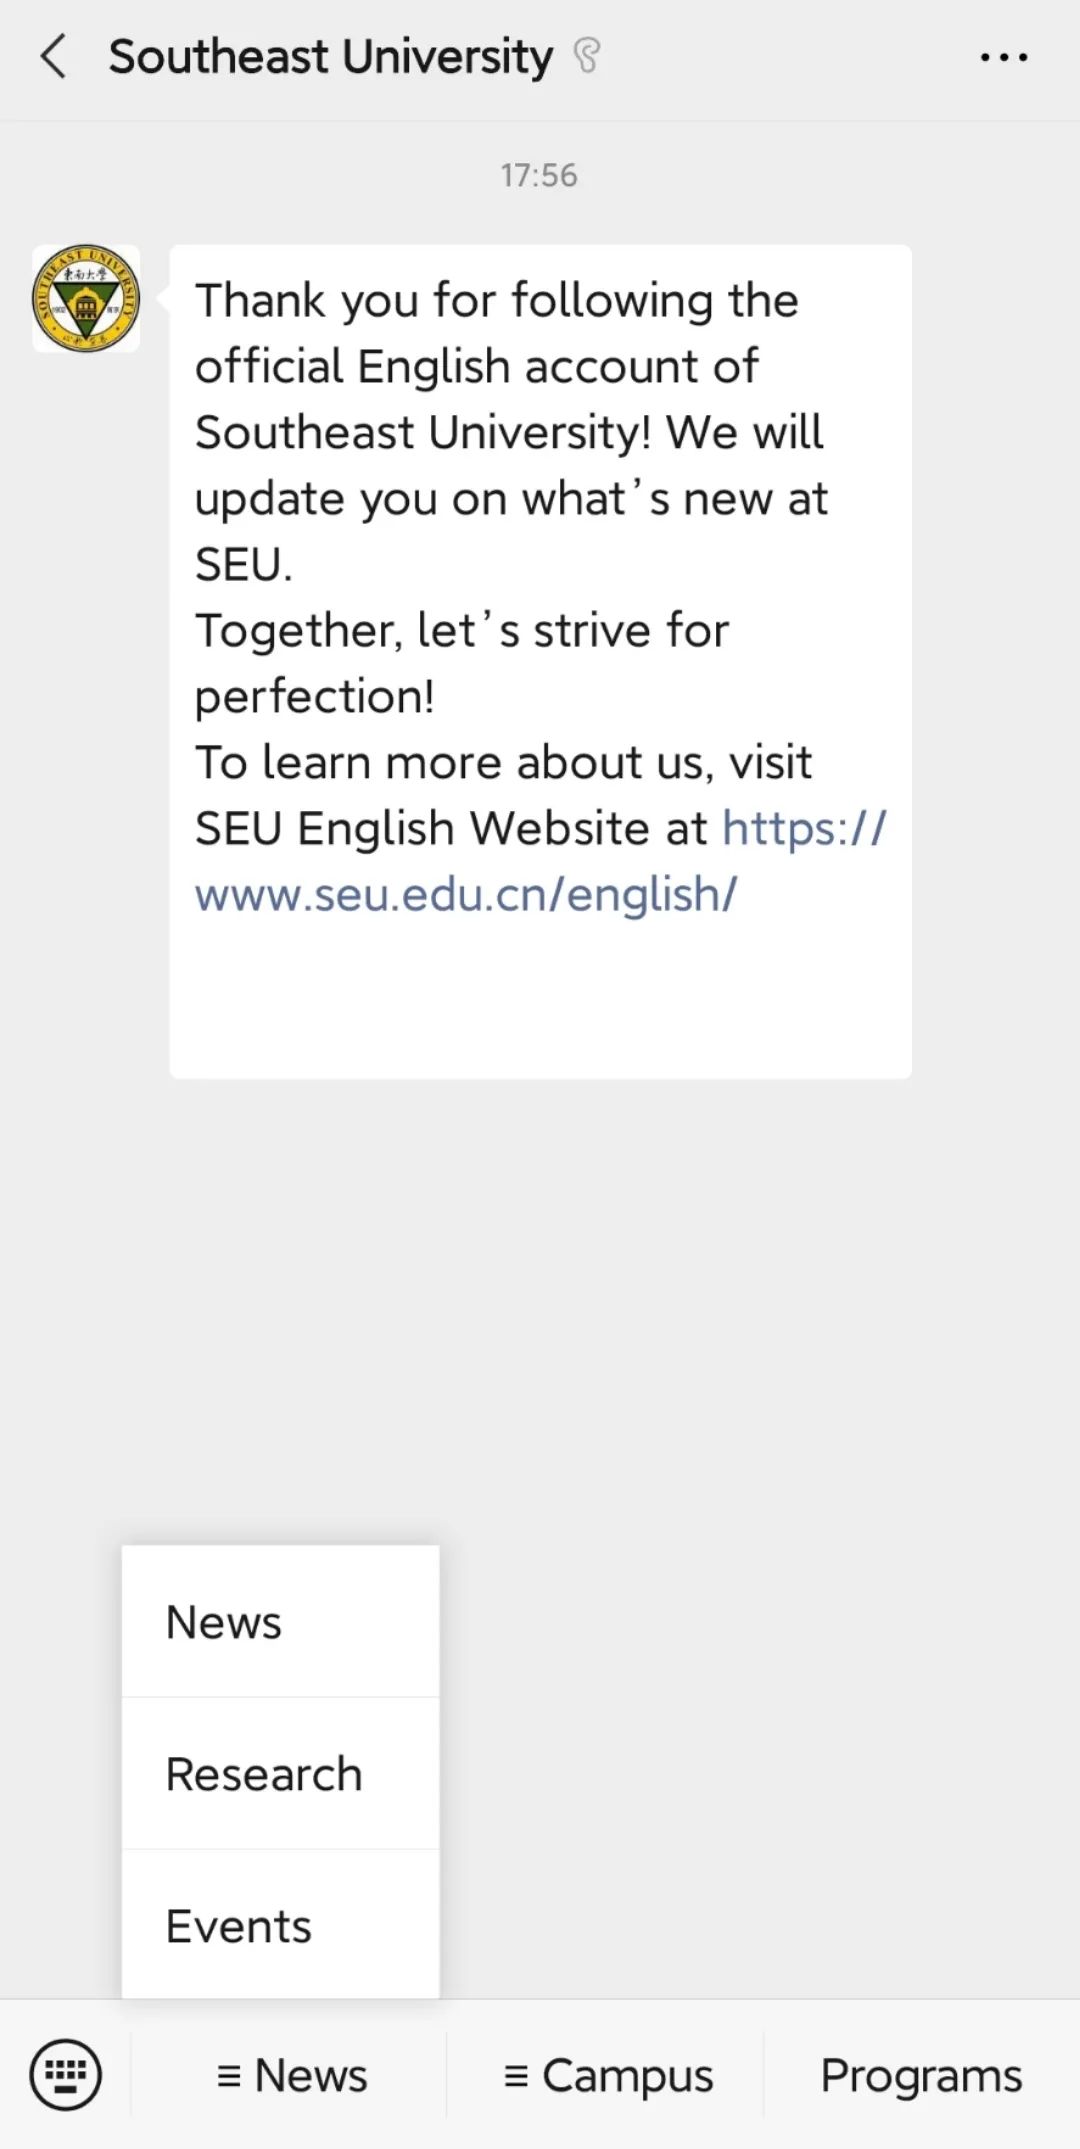Tap the hamburger lines icon beside Campus

click(516, 2077)
